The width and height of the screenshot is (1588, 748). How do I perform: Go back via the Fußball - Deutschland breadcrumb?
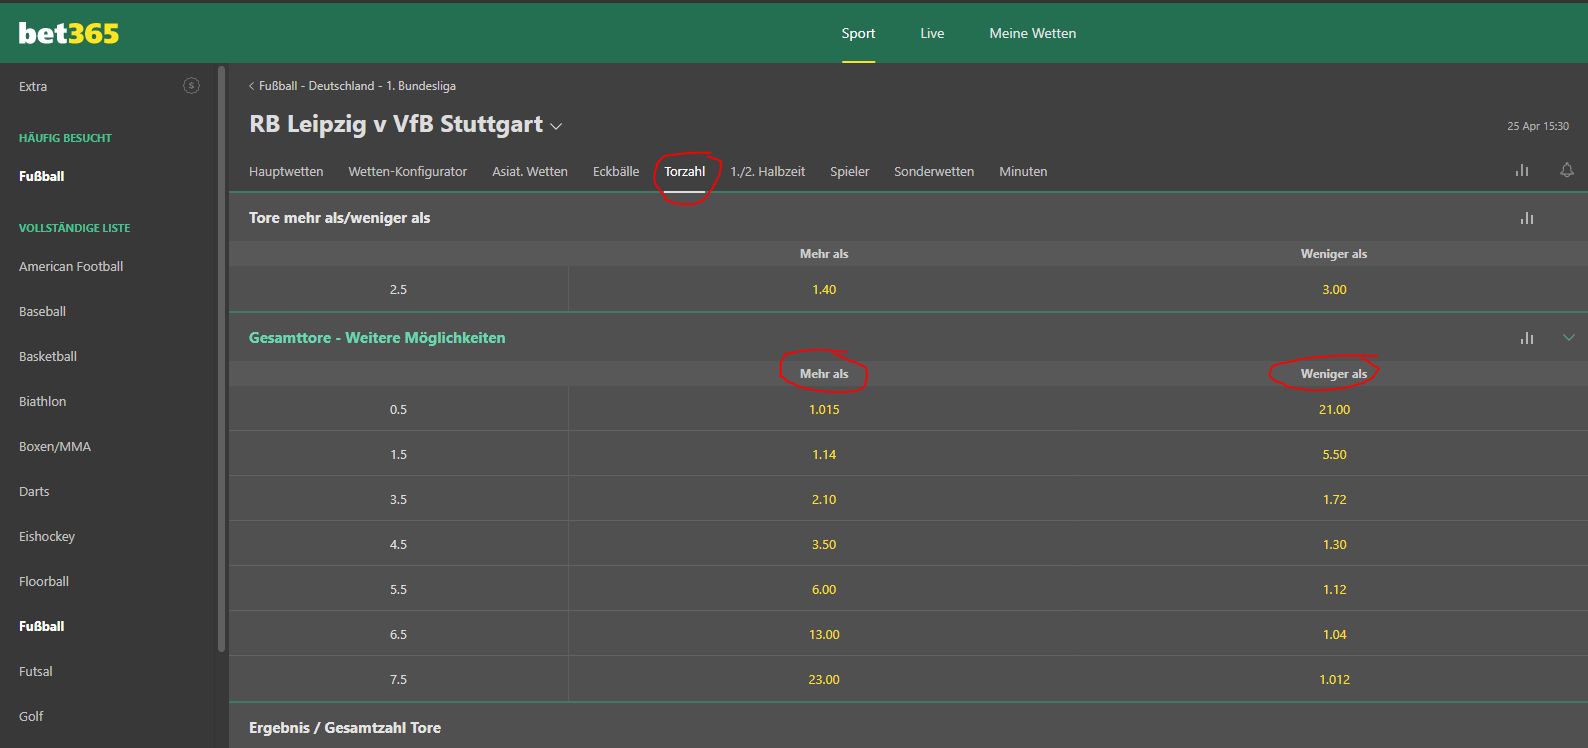coord(352,86)
